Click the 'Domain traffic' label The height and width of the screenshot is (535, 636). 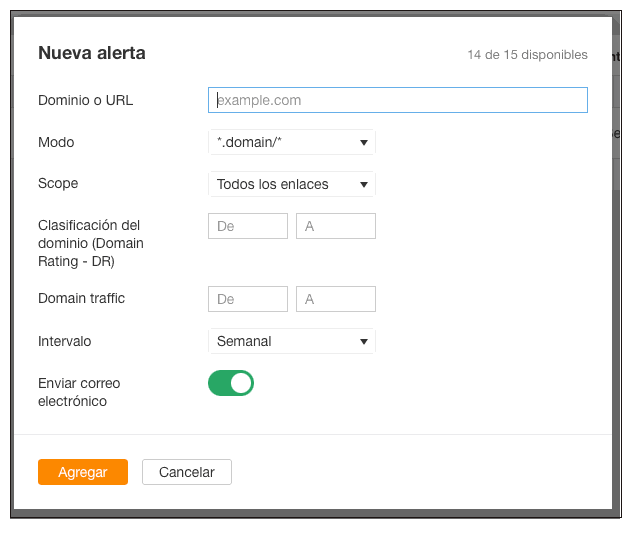click(x=81, y=298)
